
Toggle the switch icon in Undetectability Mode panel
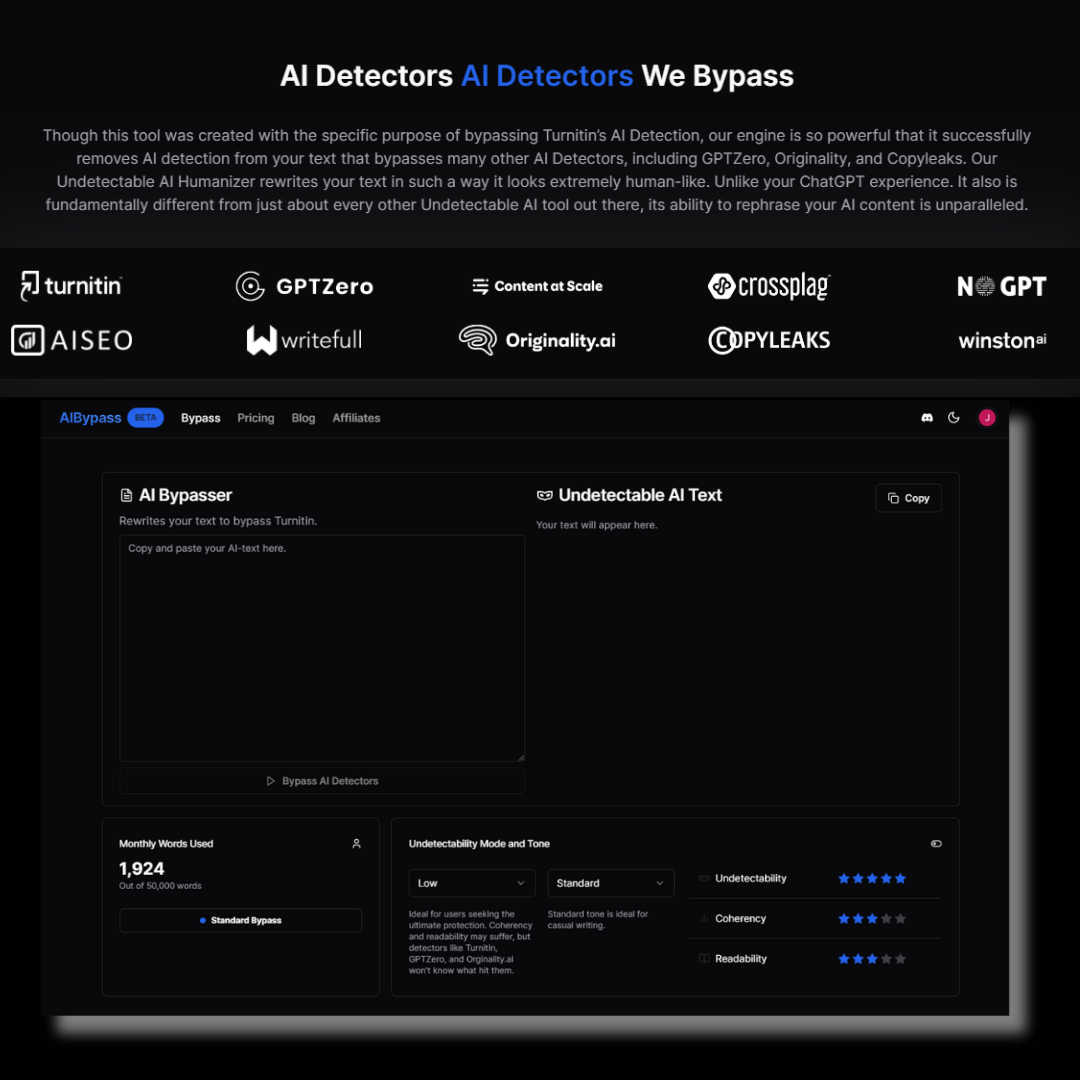[936, 844]
